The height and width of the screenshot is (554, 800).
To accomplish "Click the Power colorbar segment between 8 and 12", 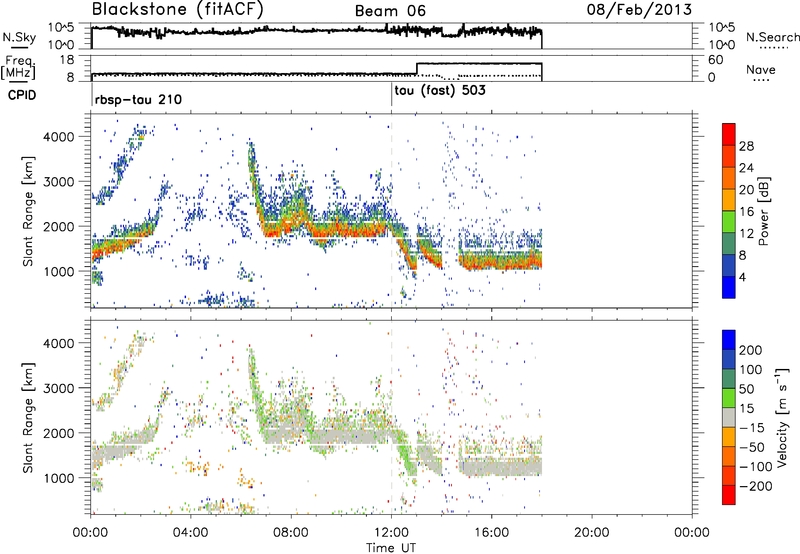I will pos(729,243).
